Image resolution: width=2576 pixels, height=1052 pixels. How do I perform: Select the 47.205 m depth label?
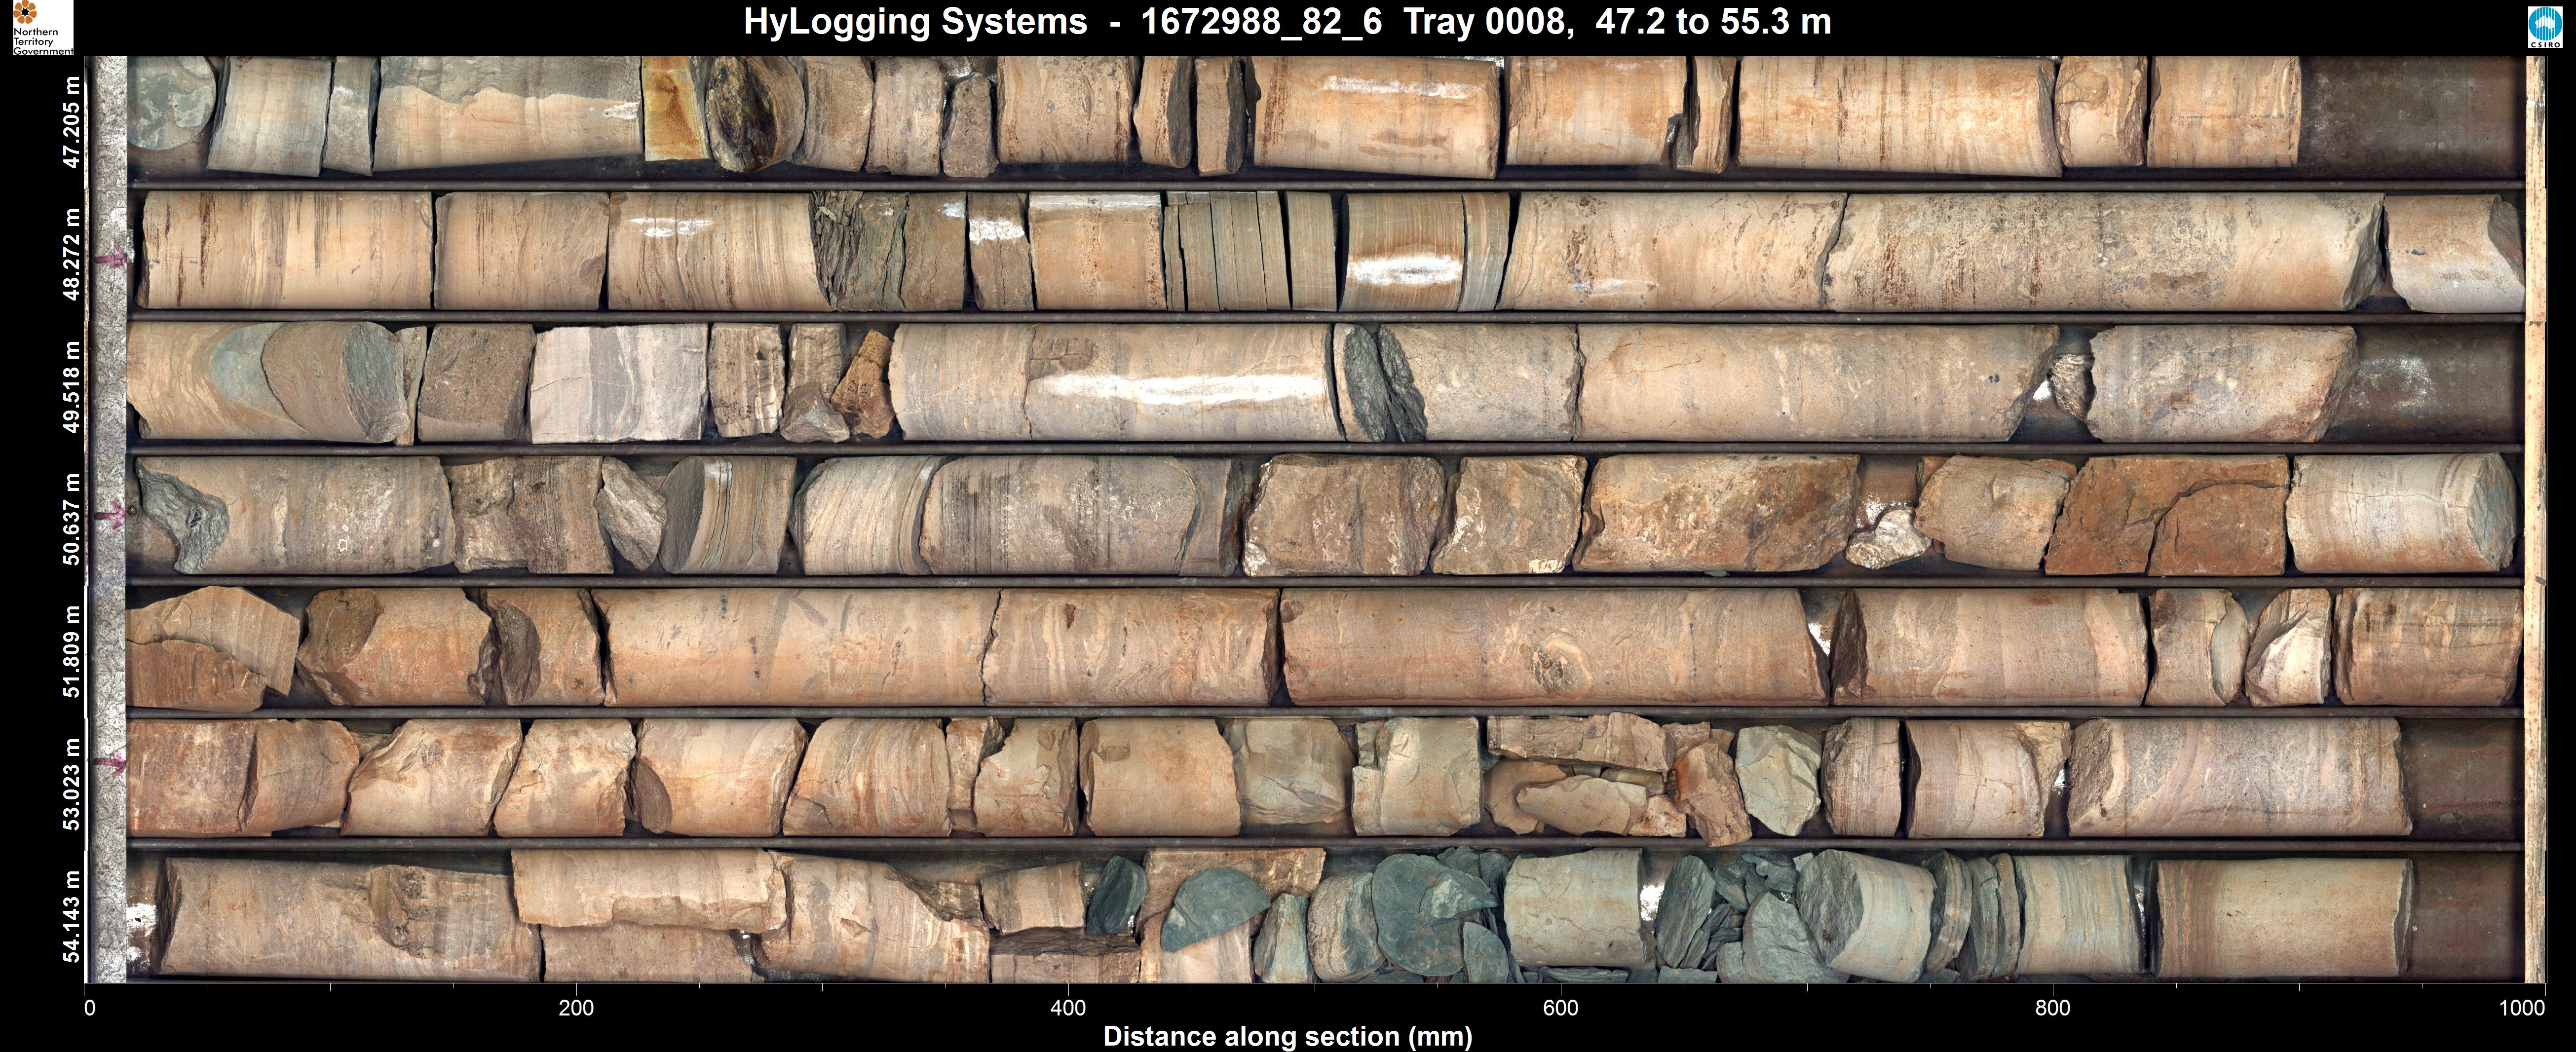(71, 122)
